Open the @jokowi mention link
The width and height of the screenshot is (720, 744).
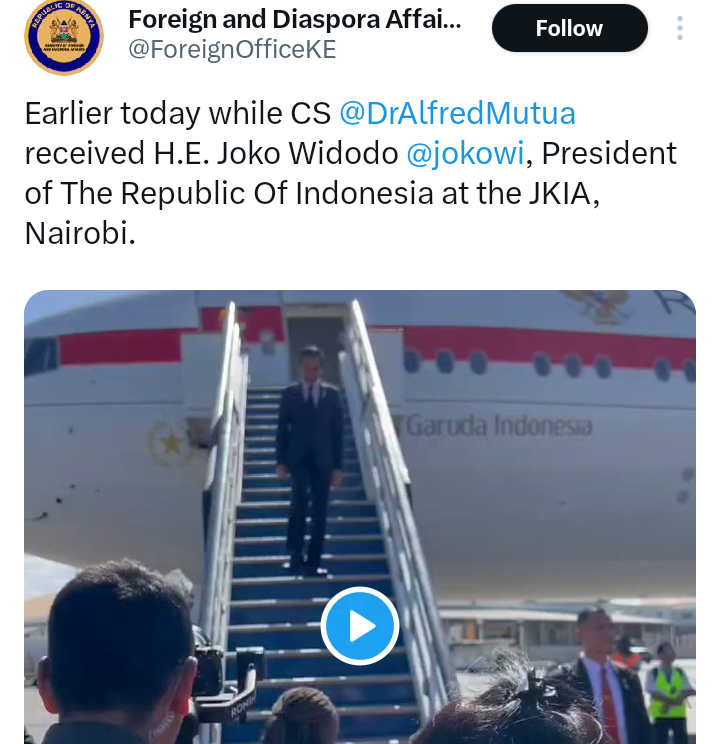(x=465, y=153)
